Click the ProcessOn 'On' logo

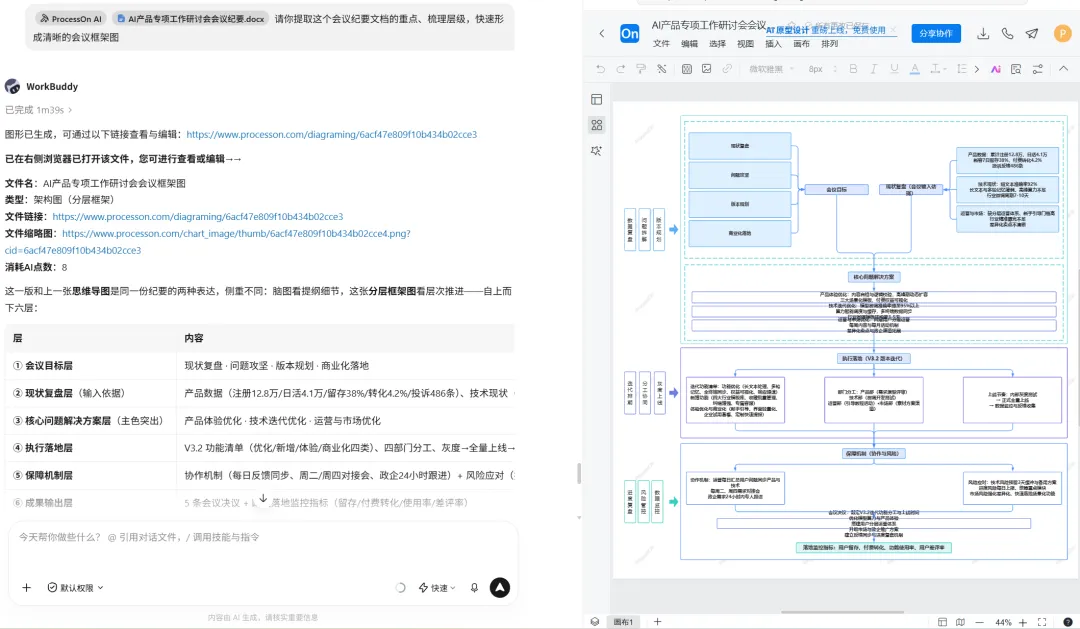(x=630, y=33)
